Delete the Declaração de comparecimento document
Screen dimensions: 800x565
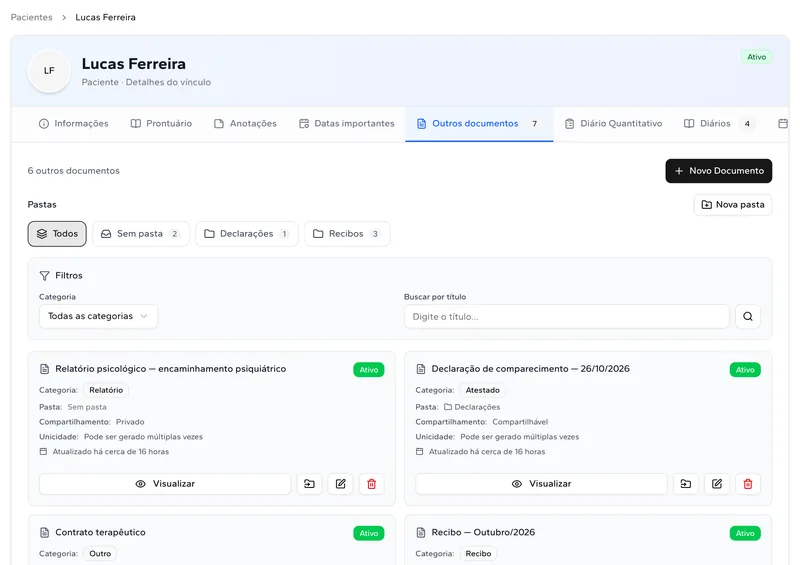748,484
